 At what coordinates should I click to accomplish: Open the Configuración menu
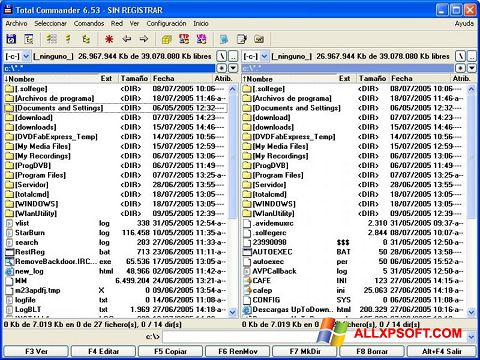(x=166, y=23)
